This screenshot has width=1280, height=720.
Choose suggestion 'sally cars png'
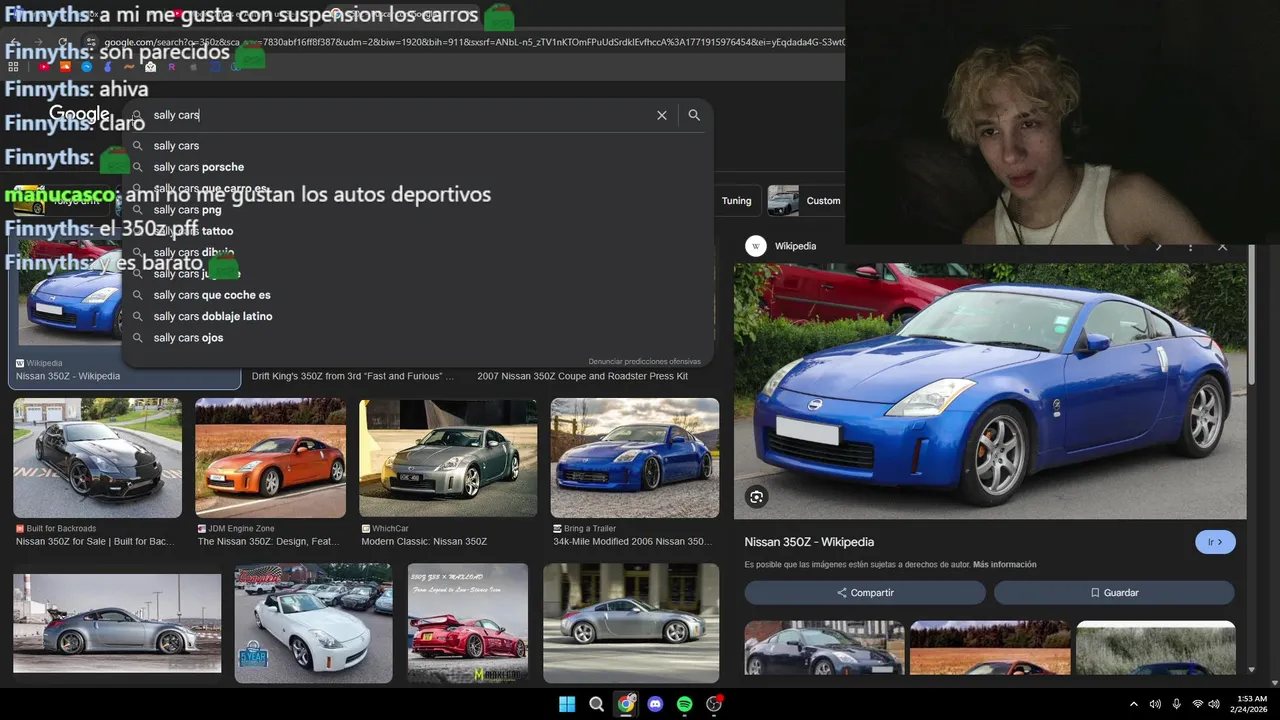tap(418, 210)
